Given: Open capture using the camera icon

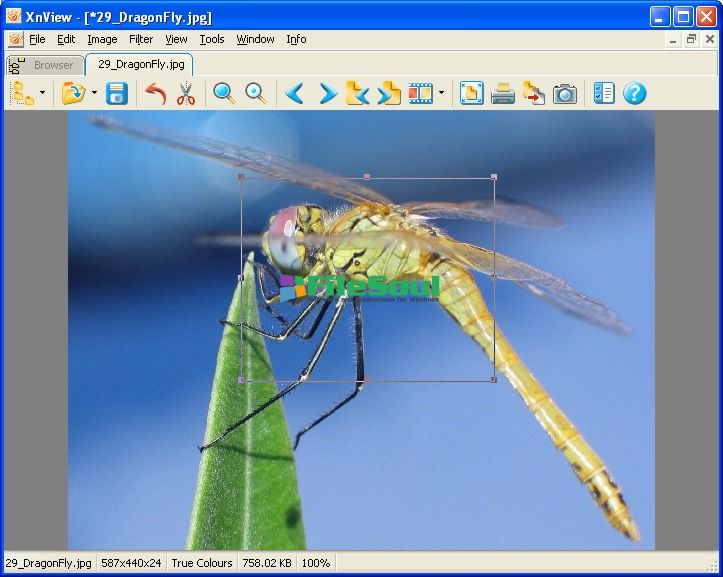Looking at the screenshot, I should [x=565, y=94].
